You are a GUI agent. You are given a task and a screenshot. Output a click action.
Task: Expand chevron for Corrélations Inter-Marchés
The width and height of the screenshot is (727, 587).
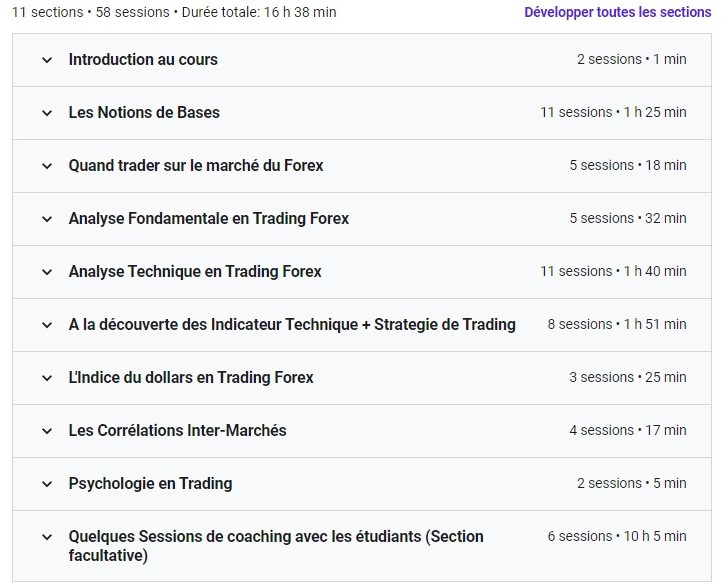coord(46,431)
